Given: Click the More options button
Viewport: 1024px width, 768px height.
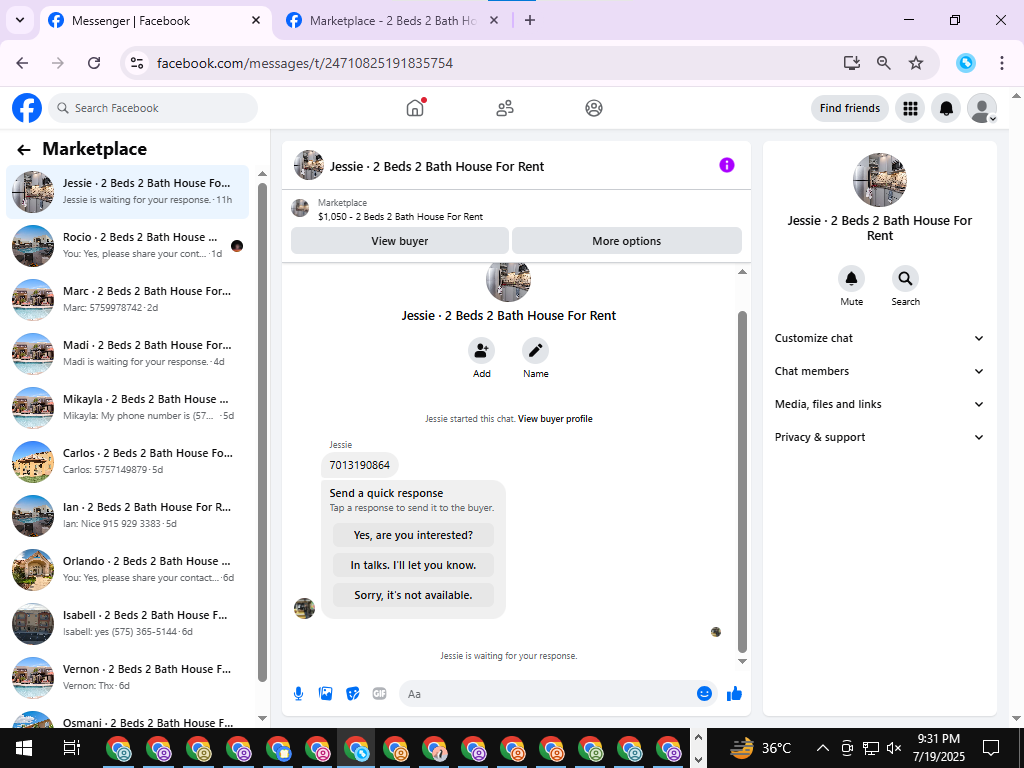Looking at the screenshot, I should pos(627,241).
